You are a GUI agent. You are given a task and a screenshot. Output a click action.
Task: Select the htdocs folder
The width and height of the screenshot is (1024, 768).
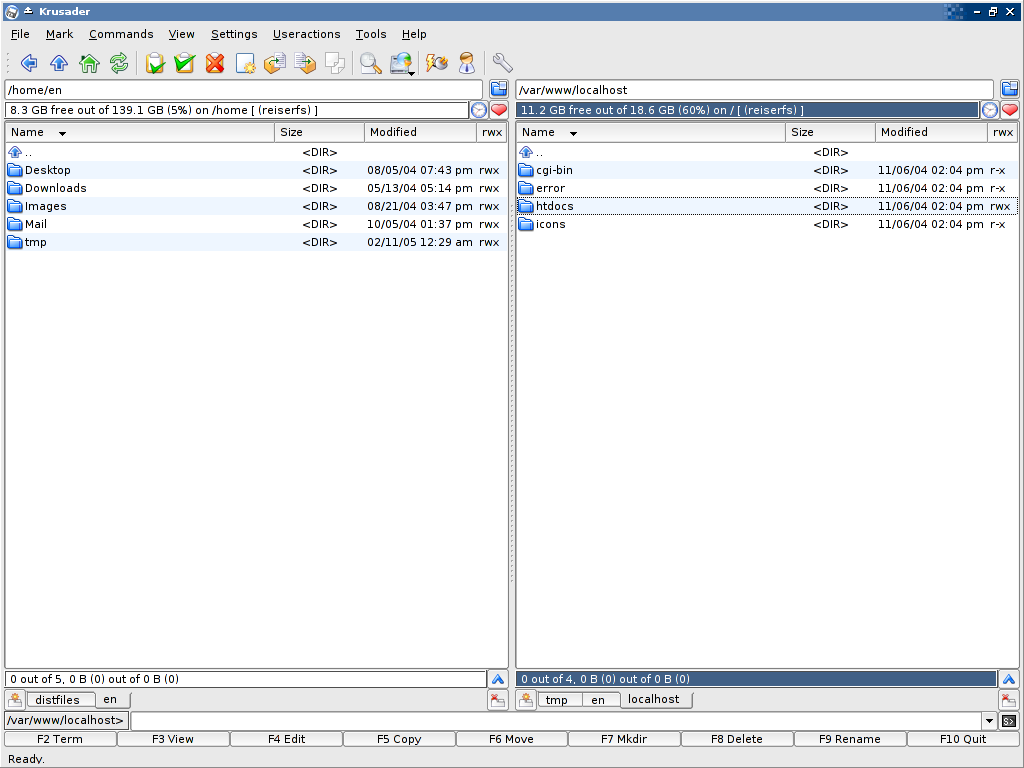click(x=767, y=206)
